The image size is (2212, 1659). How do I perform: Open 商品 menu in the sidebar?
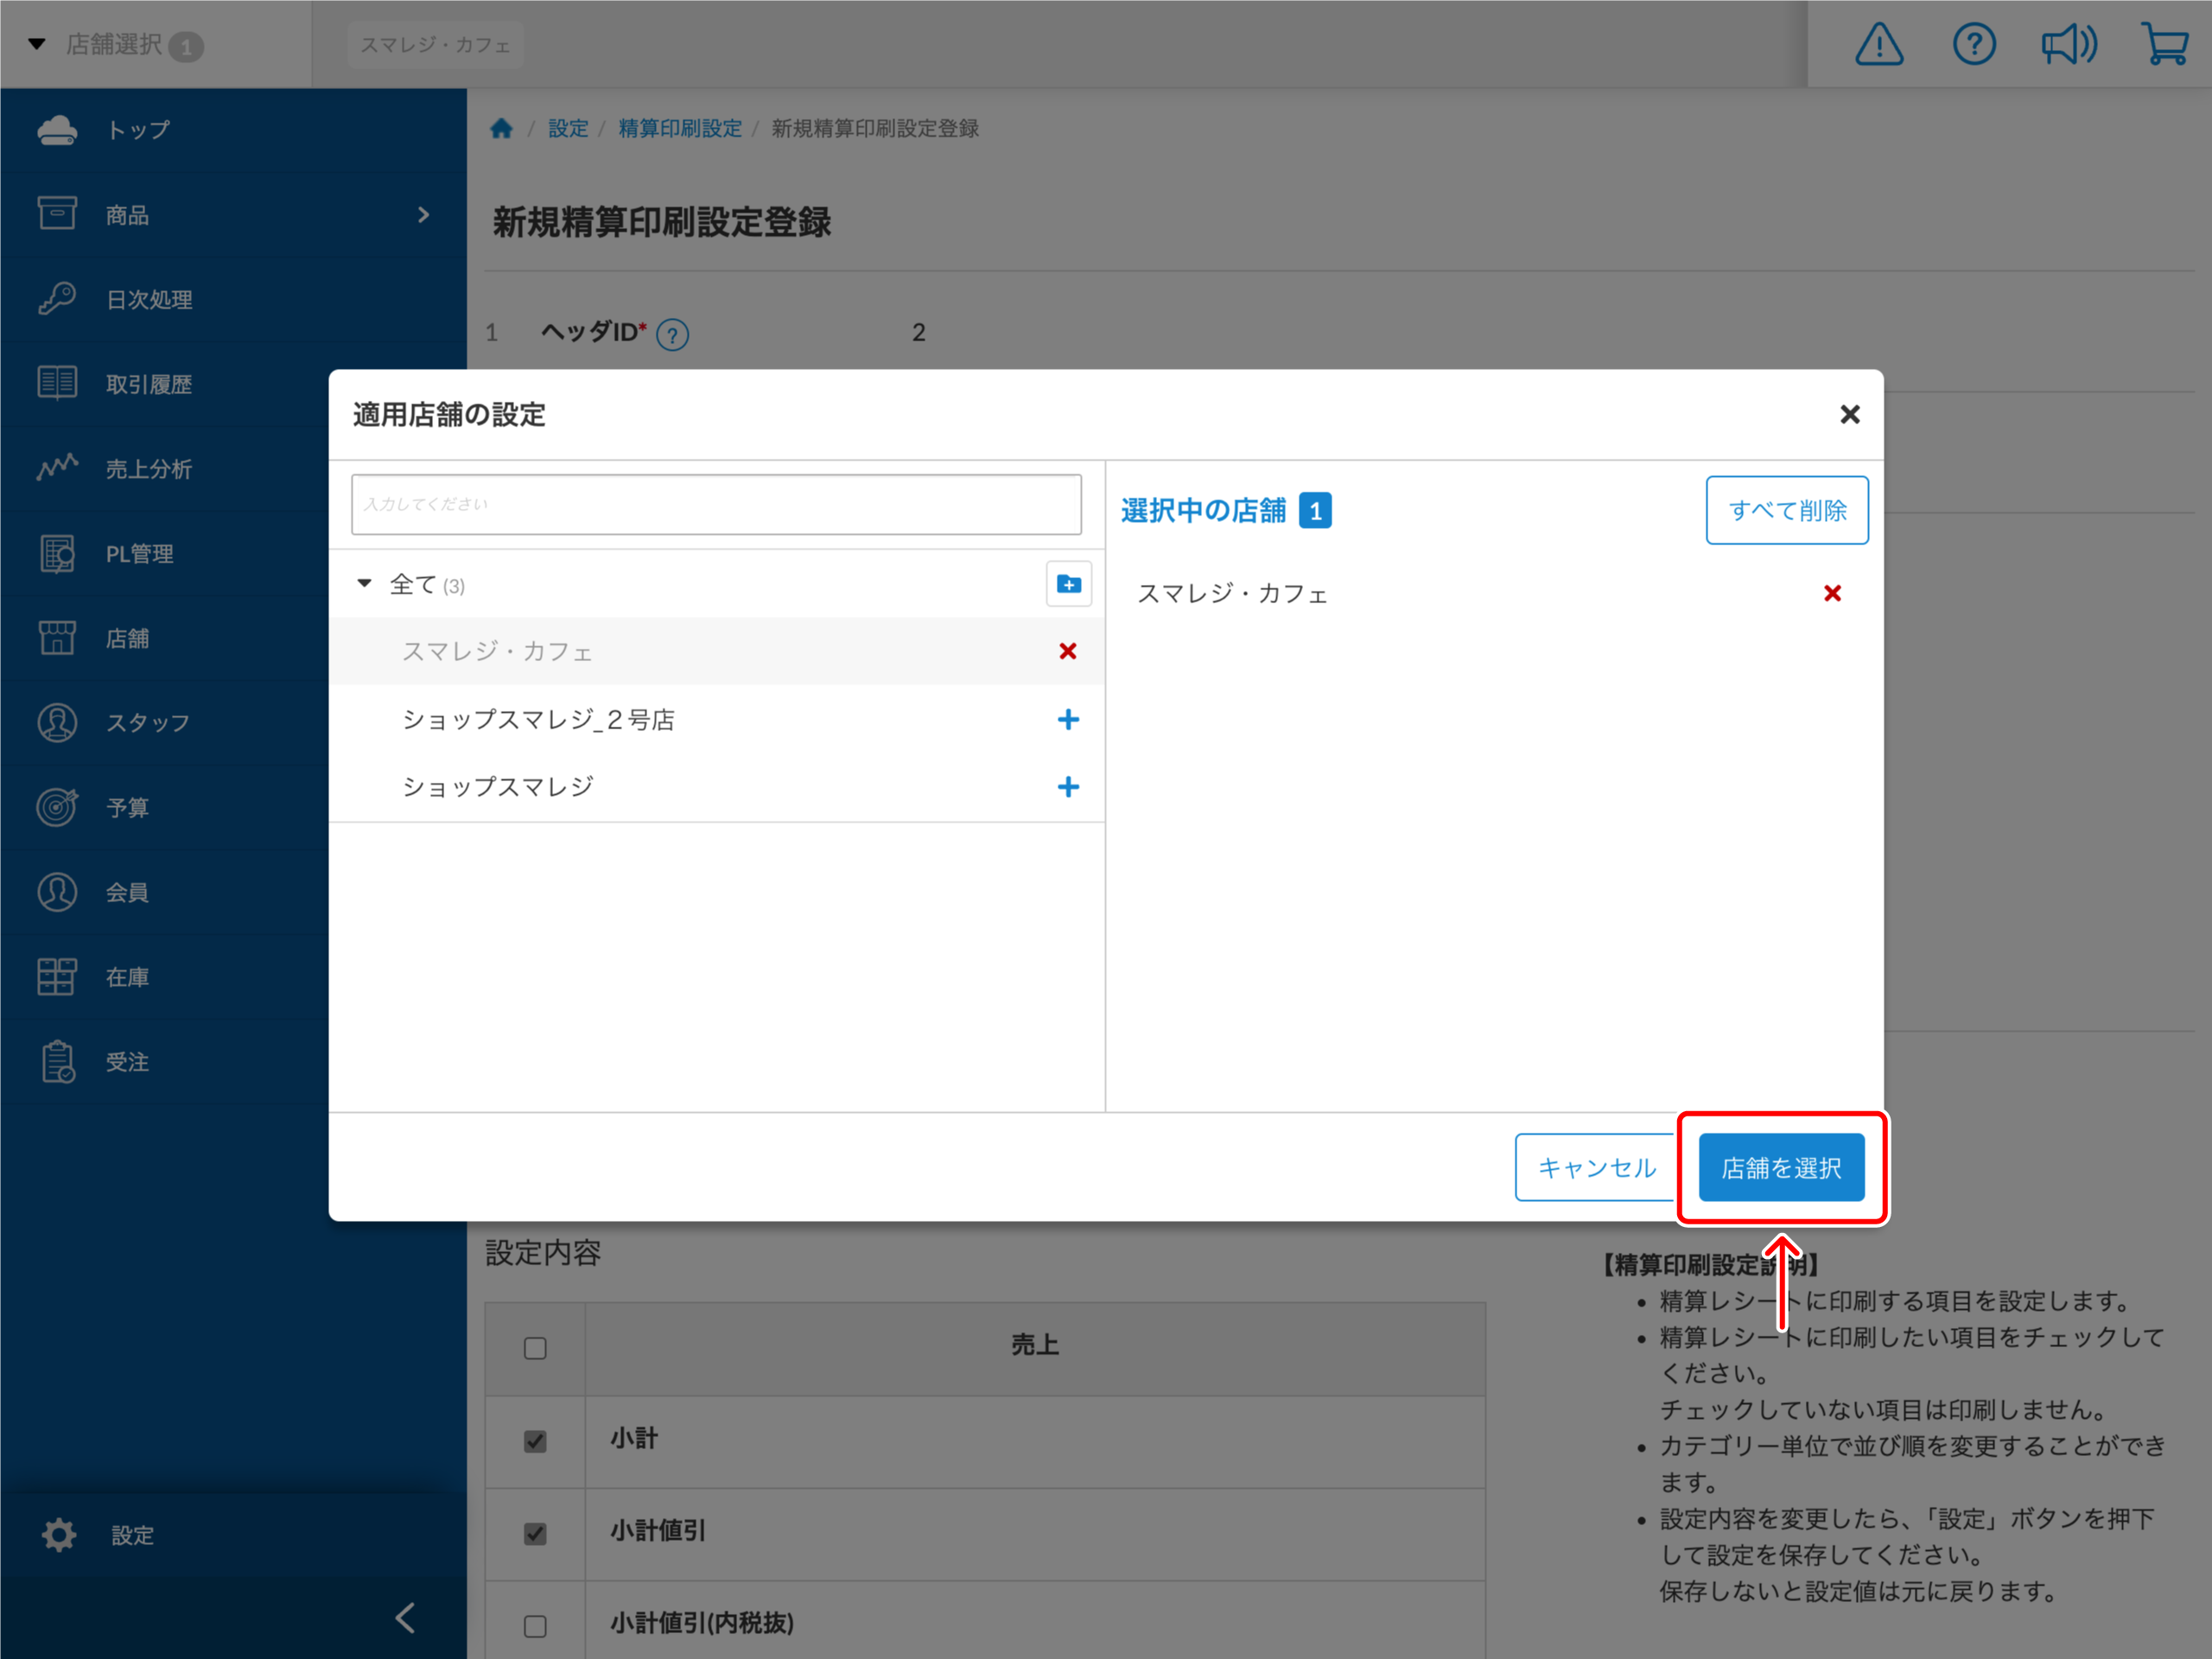click(233, 215)
